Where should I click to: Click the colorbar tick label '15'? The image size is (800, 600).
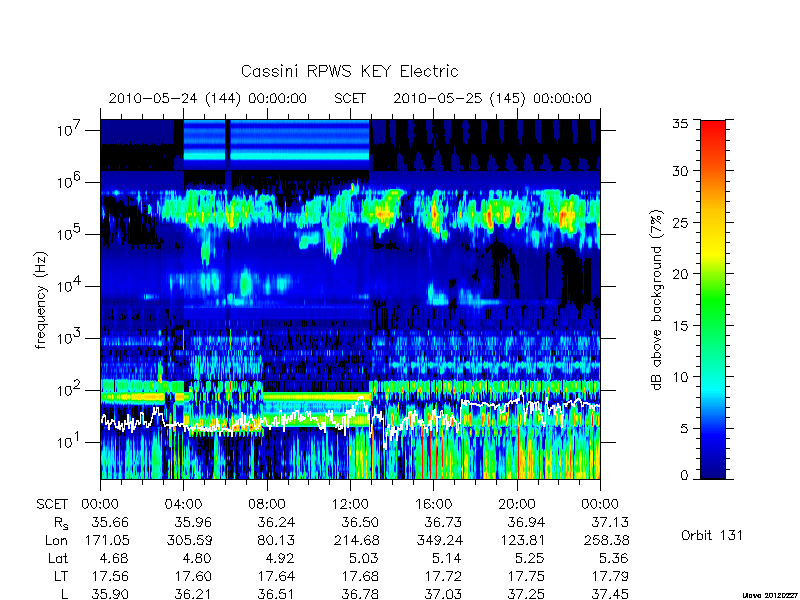pyautogui.click(x=681, y=326)
